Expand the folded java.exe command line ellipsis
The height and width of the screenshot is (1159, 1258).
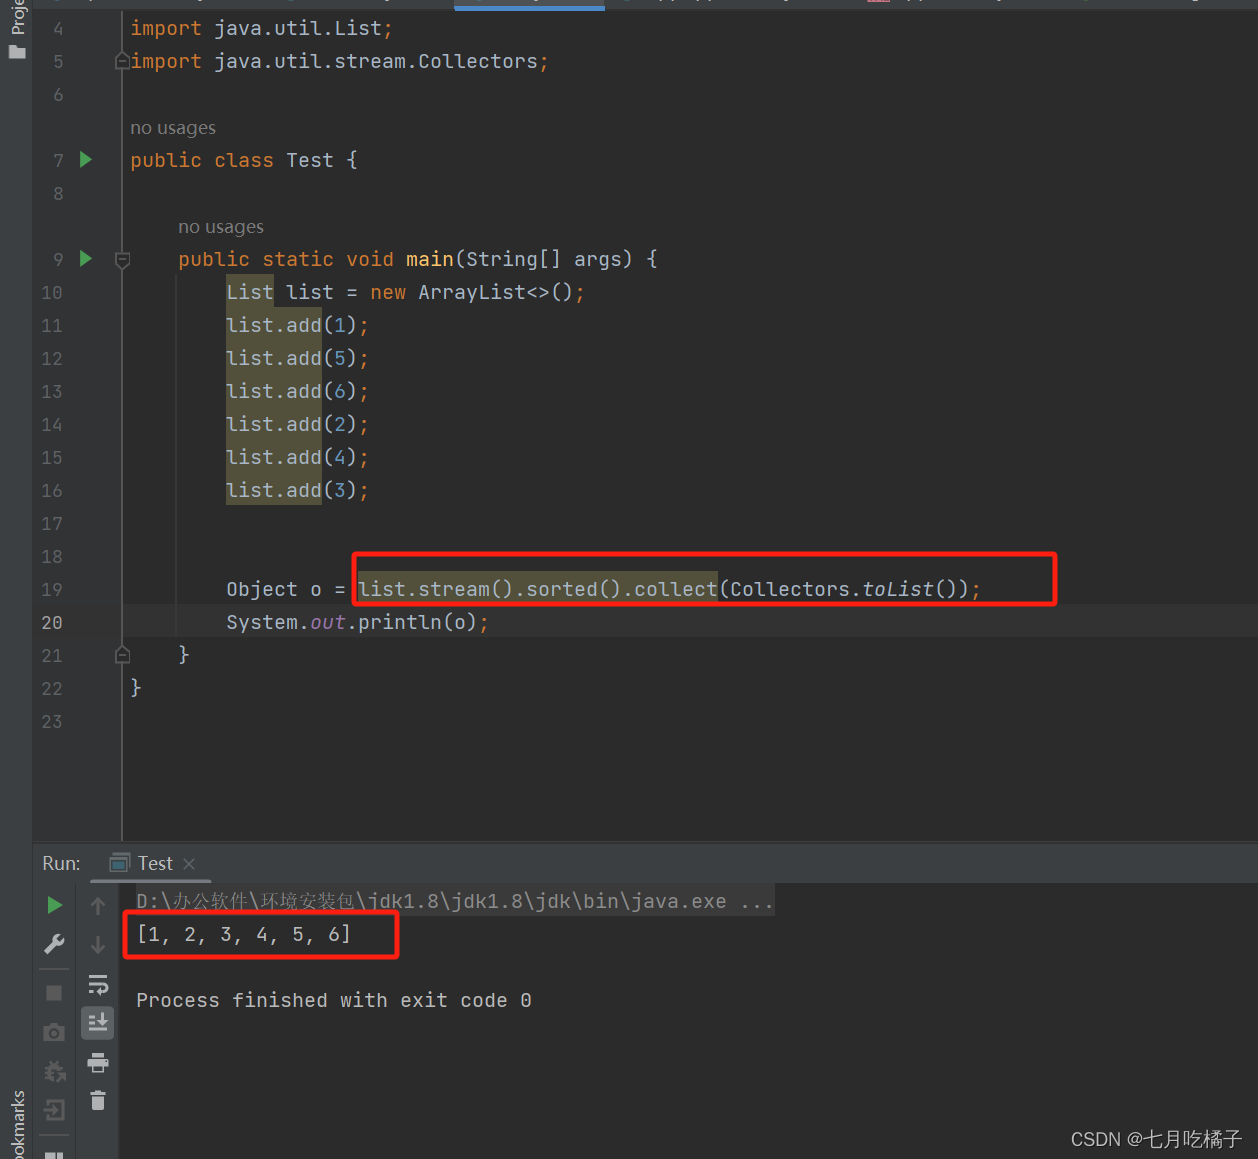click(757, 901)
